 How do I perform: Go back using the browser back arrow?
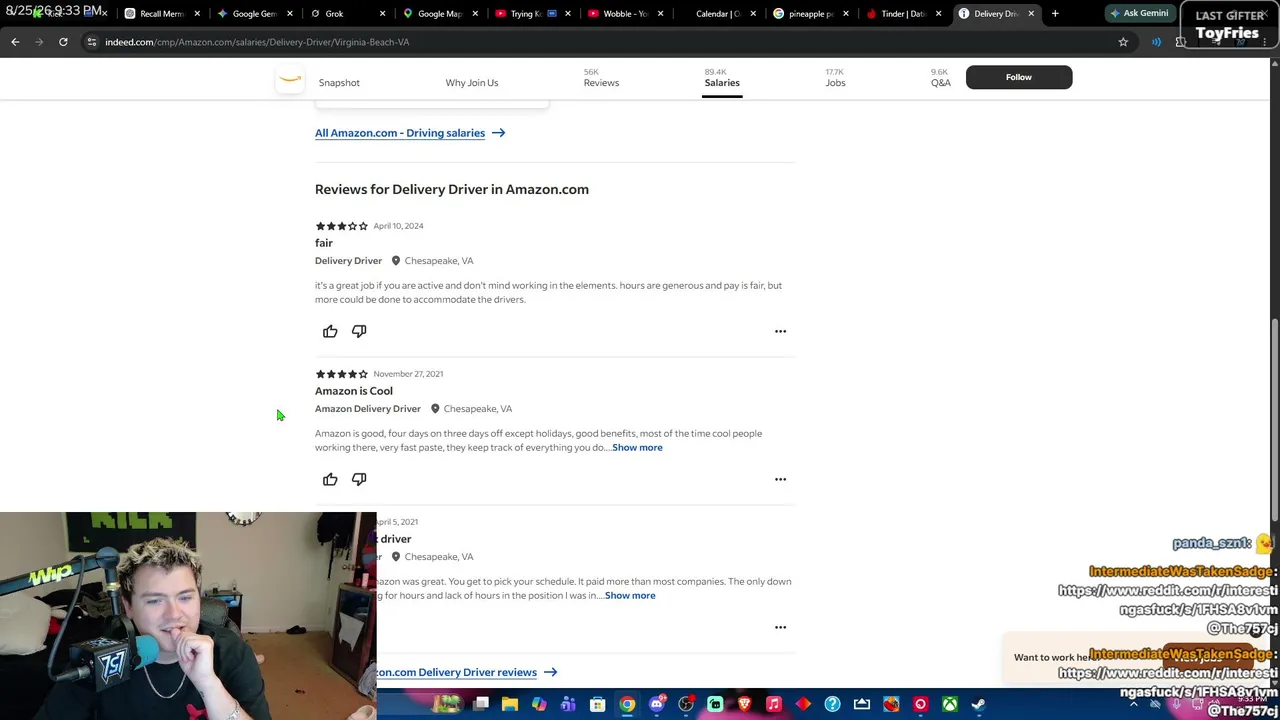(15, 42)
